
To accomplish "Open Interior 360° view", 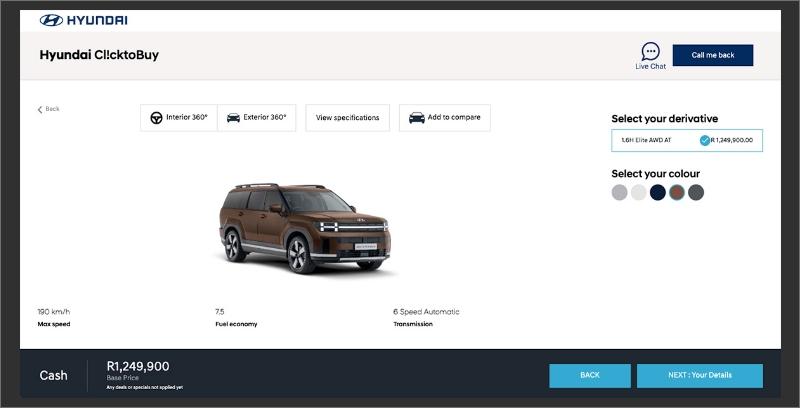I will pyautogui.click(x=179, y=118).
